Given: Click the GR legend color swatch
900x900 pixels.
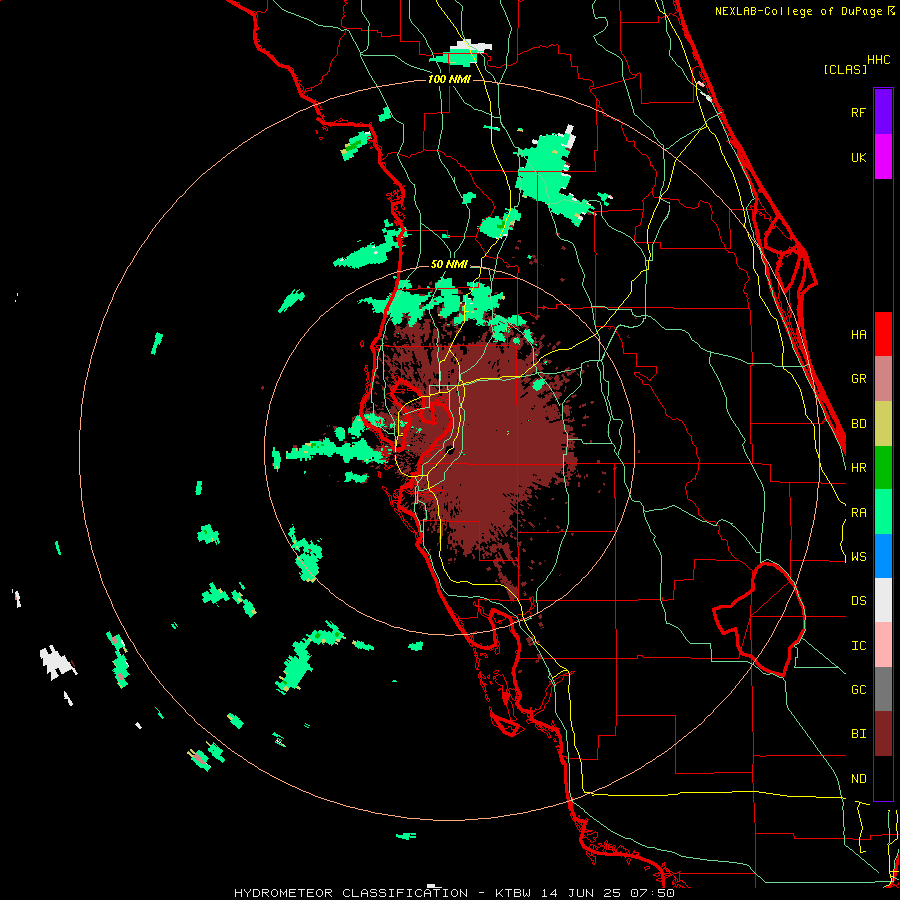Looking at the screenshot, I should 883,379.
